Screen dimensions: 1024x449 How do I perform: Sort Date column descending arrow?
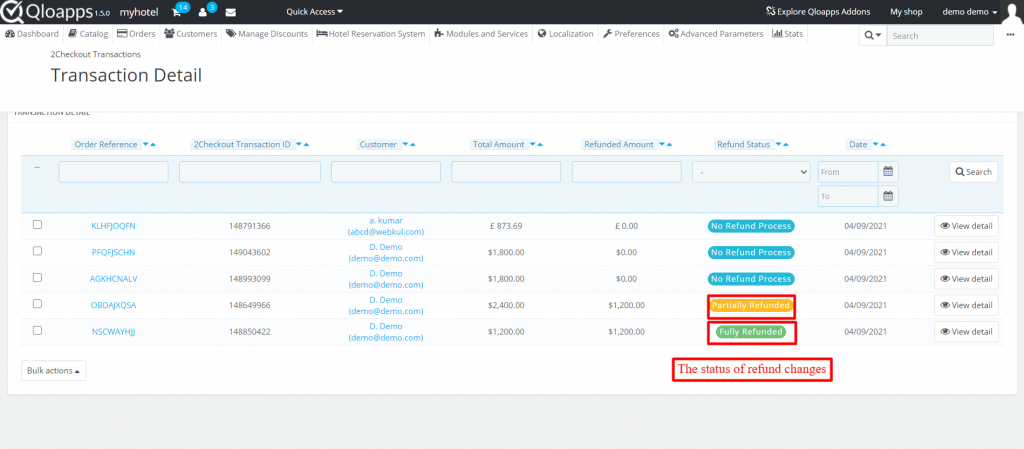[876, 144]
